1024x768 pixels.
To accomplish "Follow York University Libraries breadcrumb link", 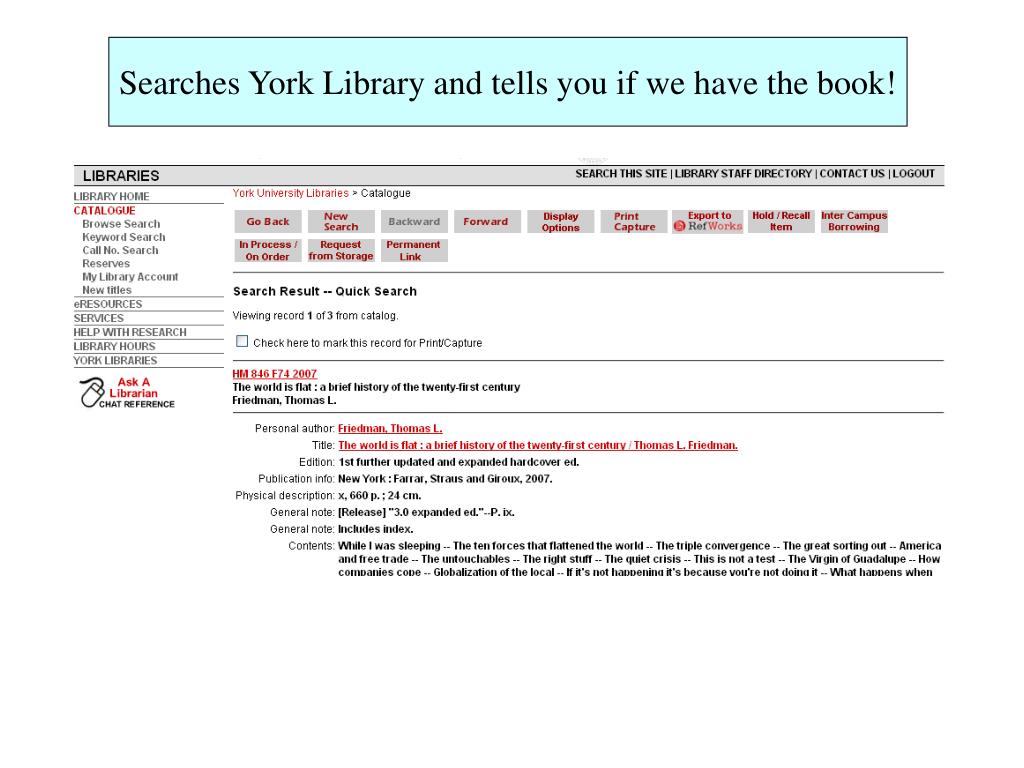I will click(x=291, y=193).
